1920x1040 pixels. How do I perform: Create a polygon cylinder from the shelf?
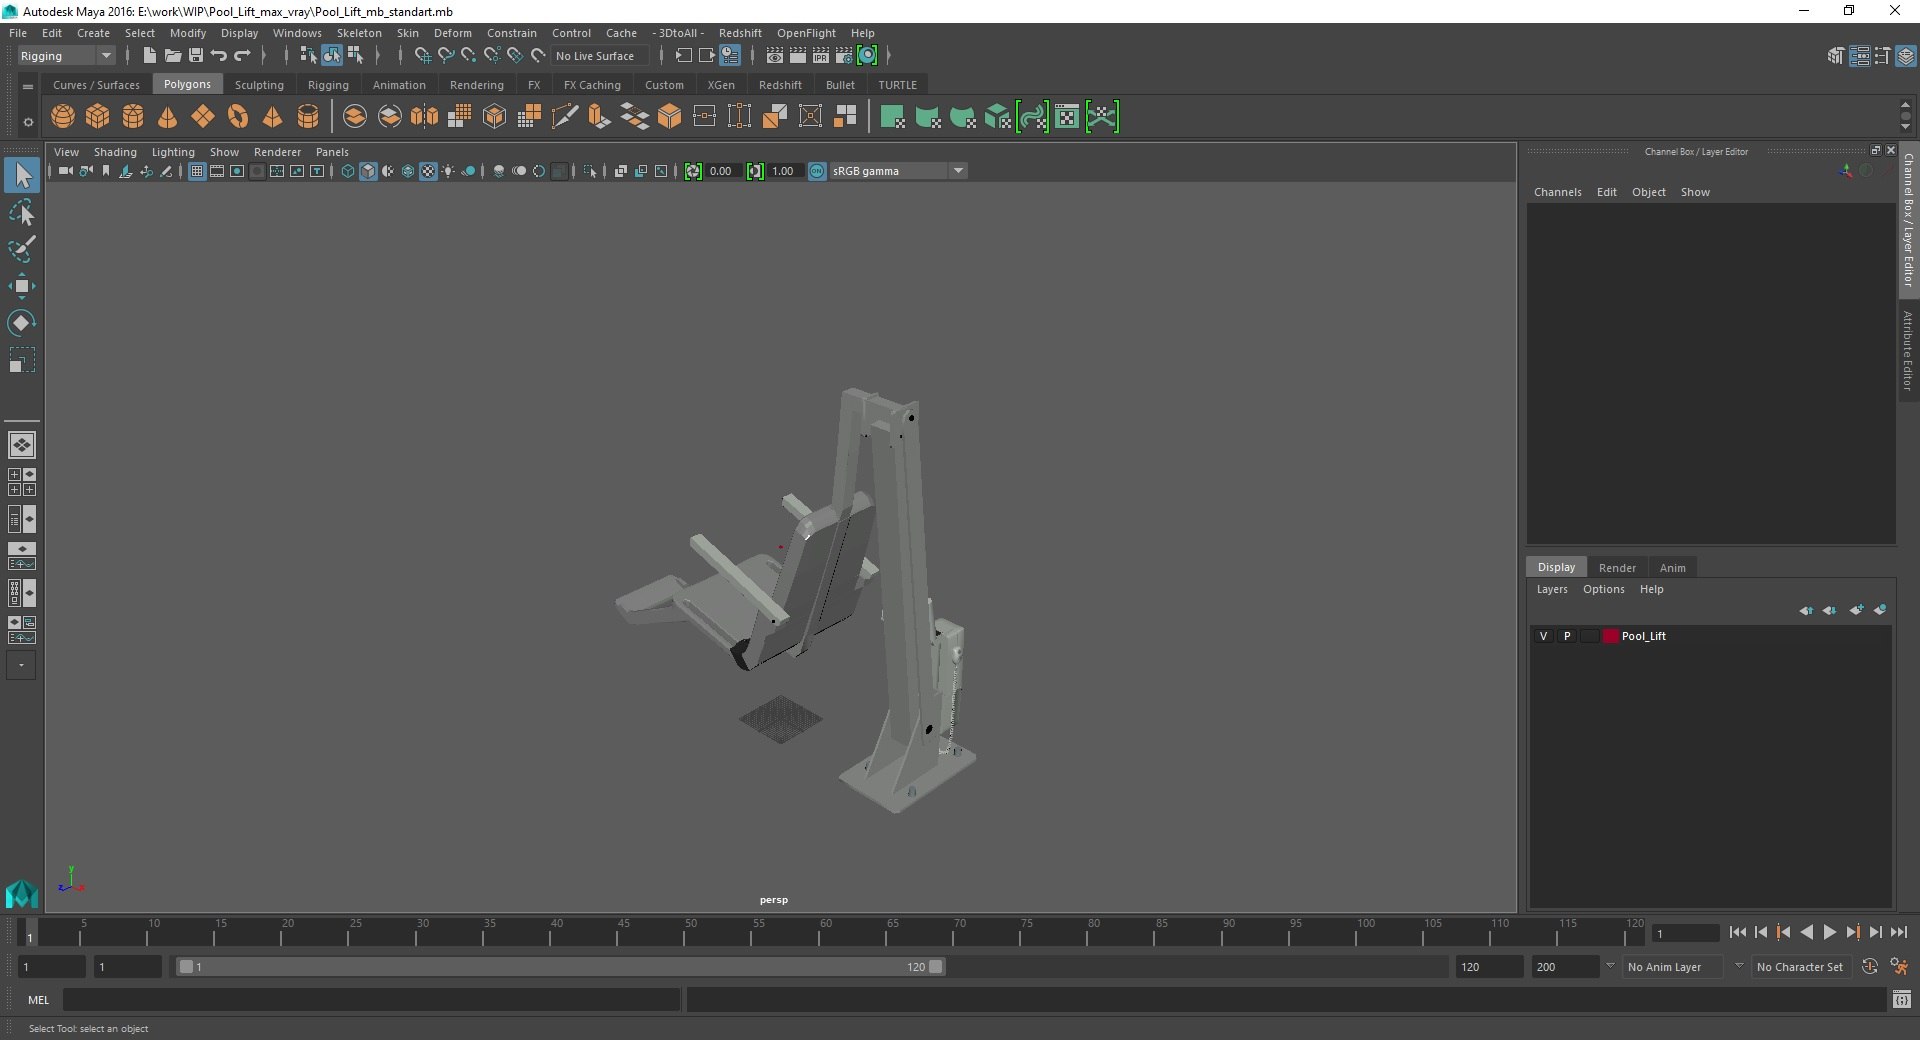point(132,117)
